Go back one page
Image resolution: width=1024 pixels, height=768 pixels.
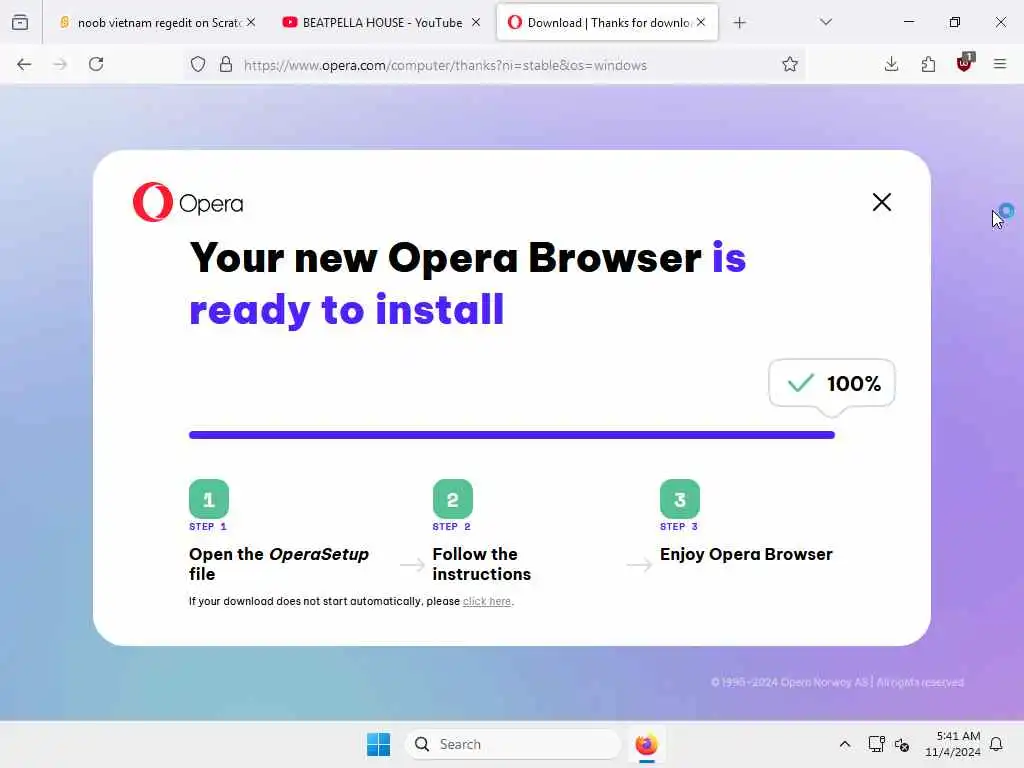(x=24, y=64)
